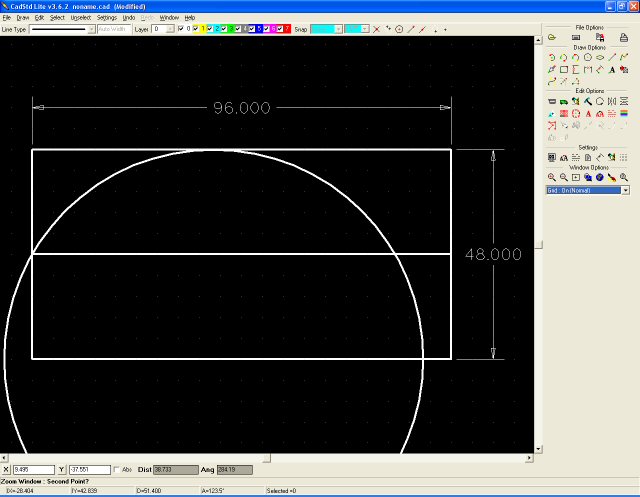Toggle green layer 3 checkbox
The height and width of the screenshot is (497, 640).
coord(224,29)
